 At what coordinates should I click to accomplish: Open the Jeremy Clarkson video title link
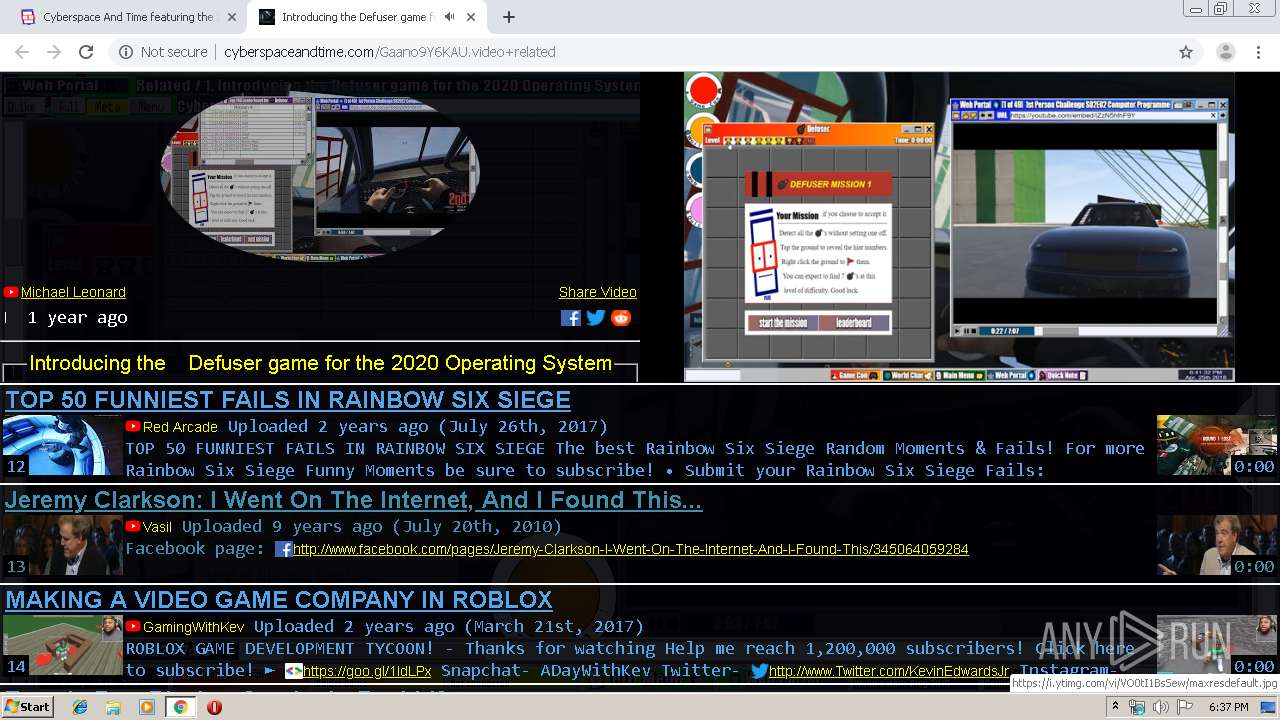[x=354, y=500]
